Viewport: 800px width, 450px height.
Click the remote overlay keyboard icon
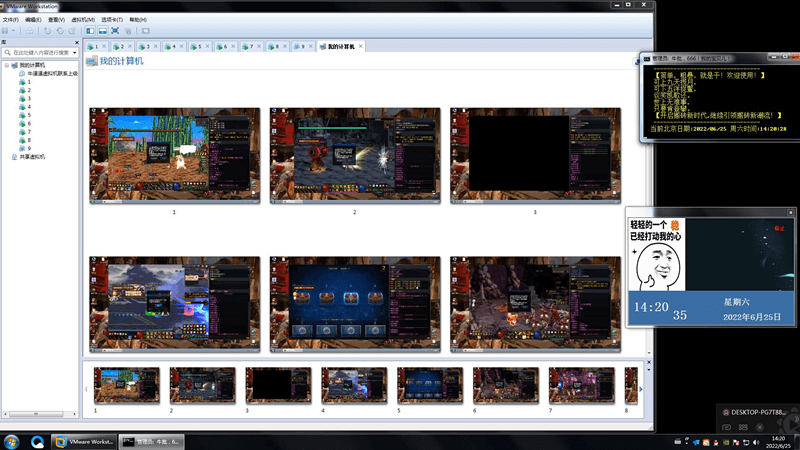(x=743, y=427)
